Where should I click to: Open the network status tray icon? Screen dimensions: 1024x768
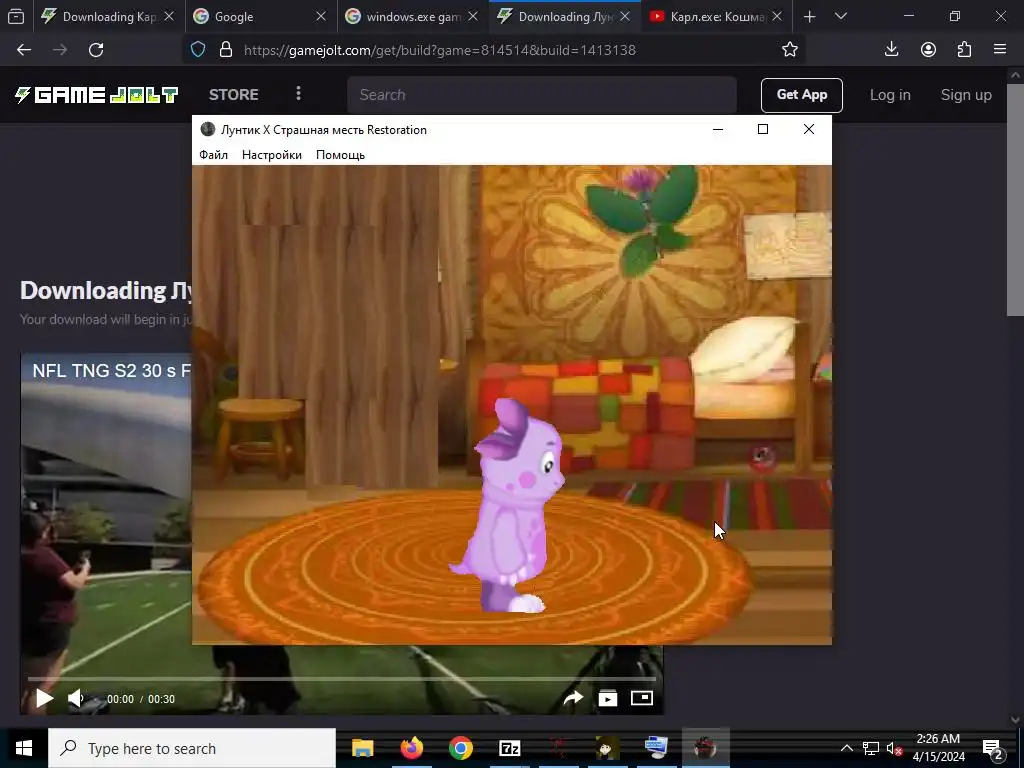(871, 748)
